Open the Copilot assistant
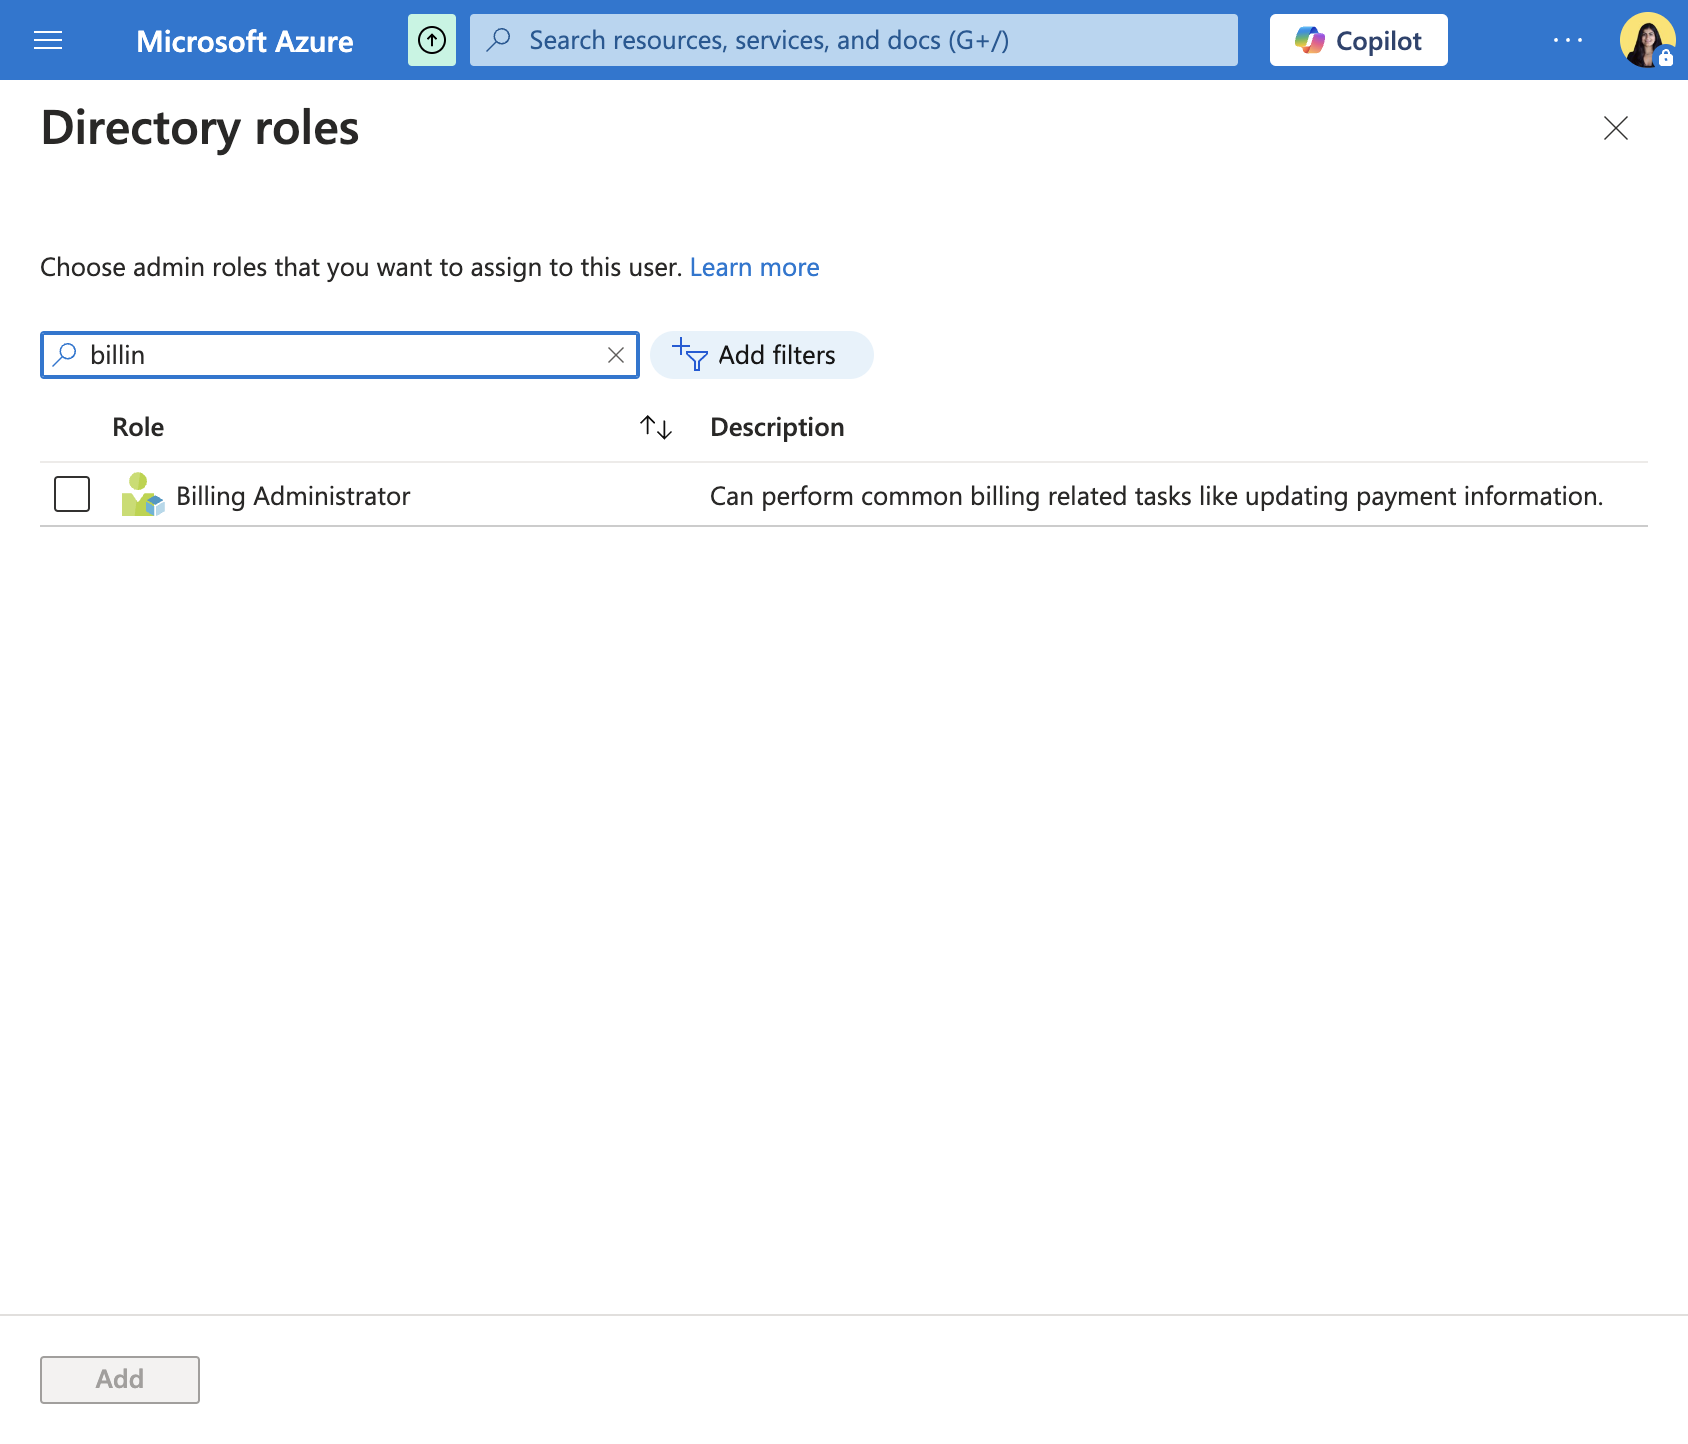1688x1444 pixels. click(1358, 40)
